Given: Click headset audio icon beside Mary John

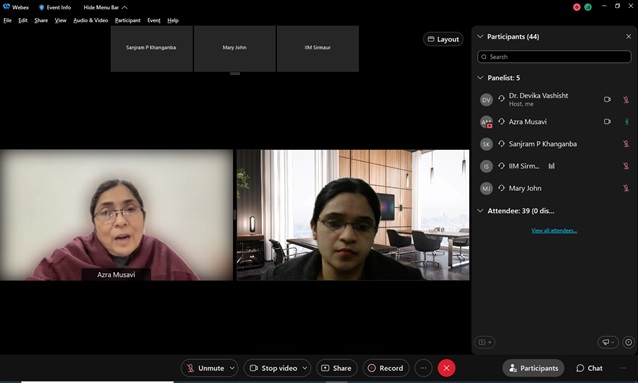Looking at the screenshot, I should 501,188.
